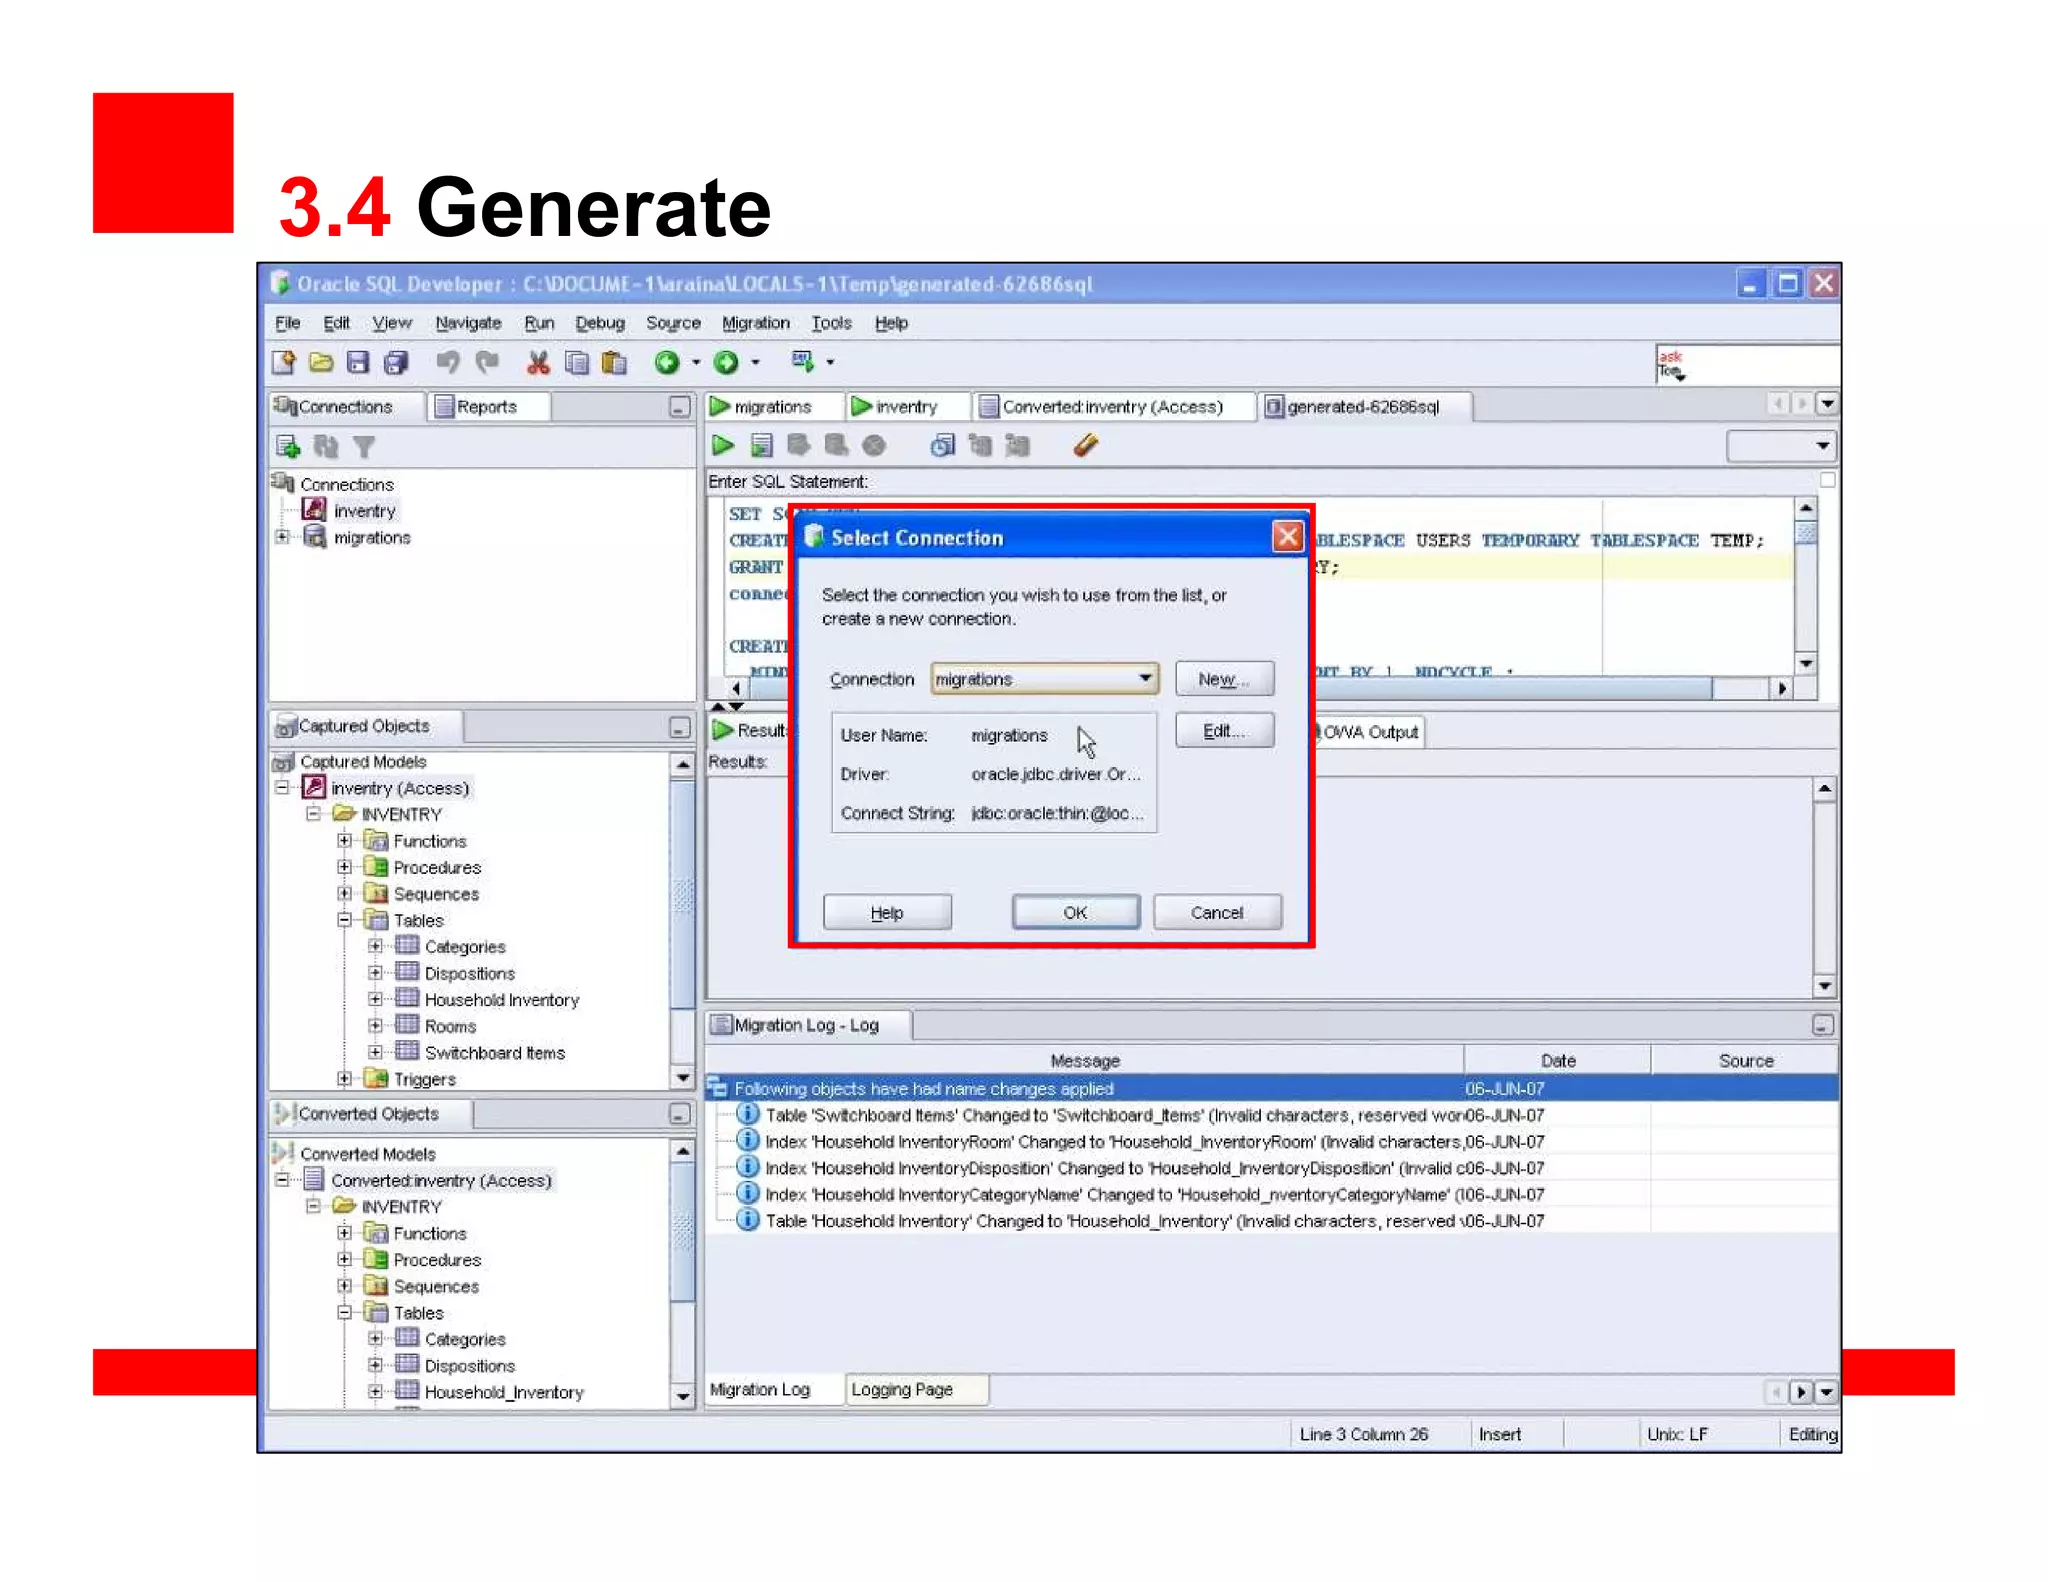Collapse the captured Tables node
The image size is (2048, 1582).
coord(344,920)
